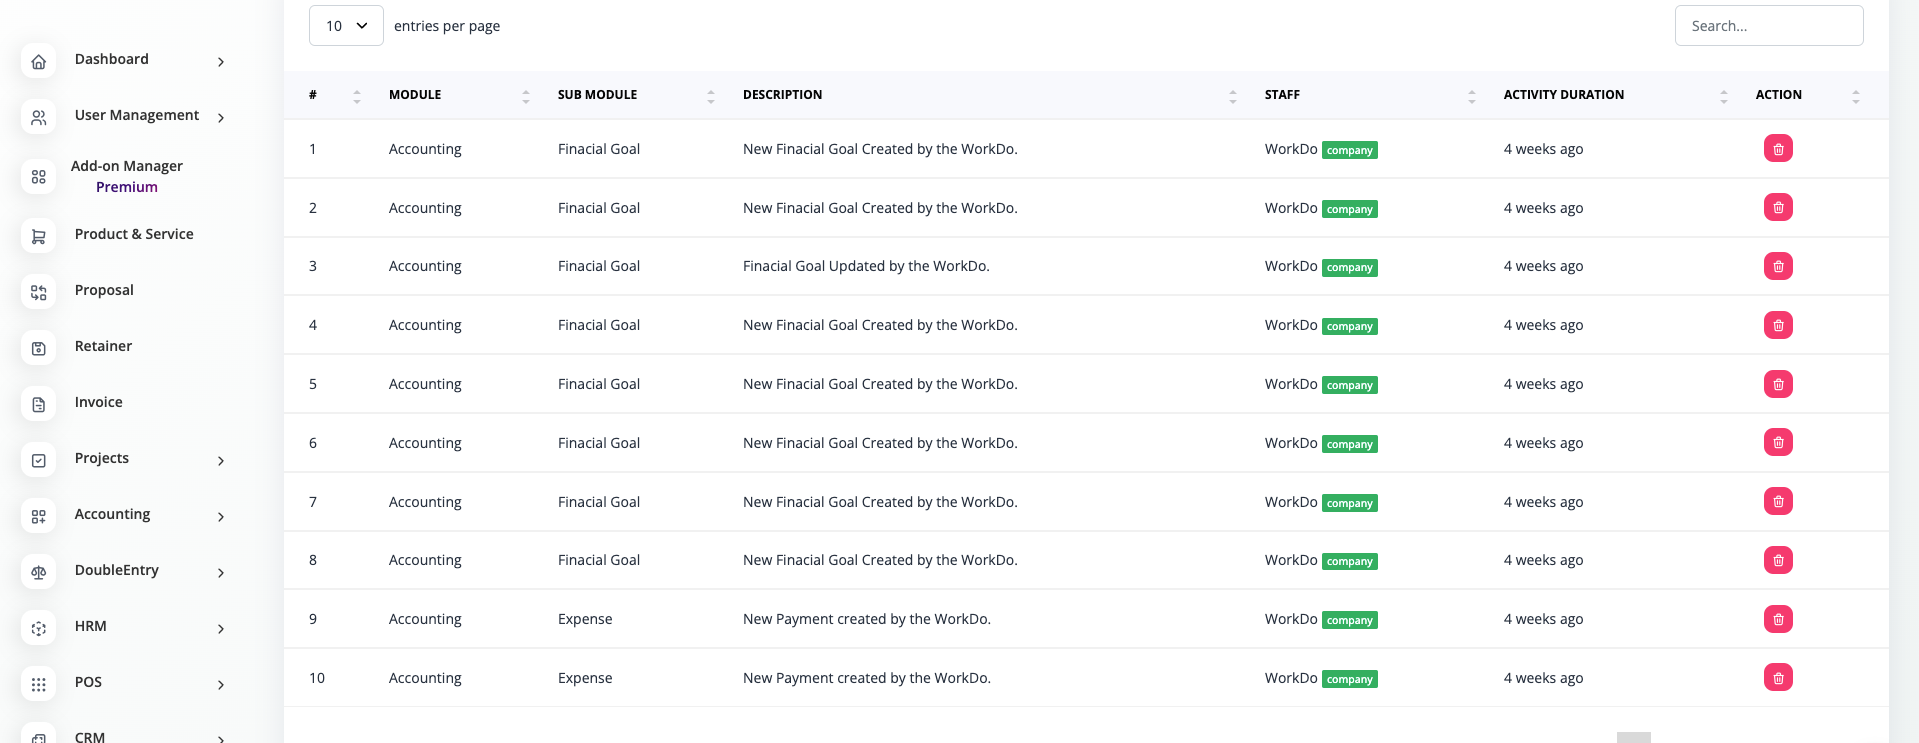The image size is (1919, 743).
Task: Expand the Projects sidebar chevron
Action: (x=221, y=461)
